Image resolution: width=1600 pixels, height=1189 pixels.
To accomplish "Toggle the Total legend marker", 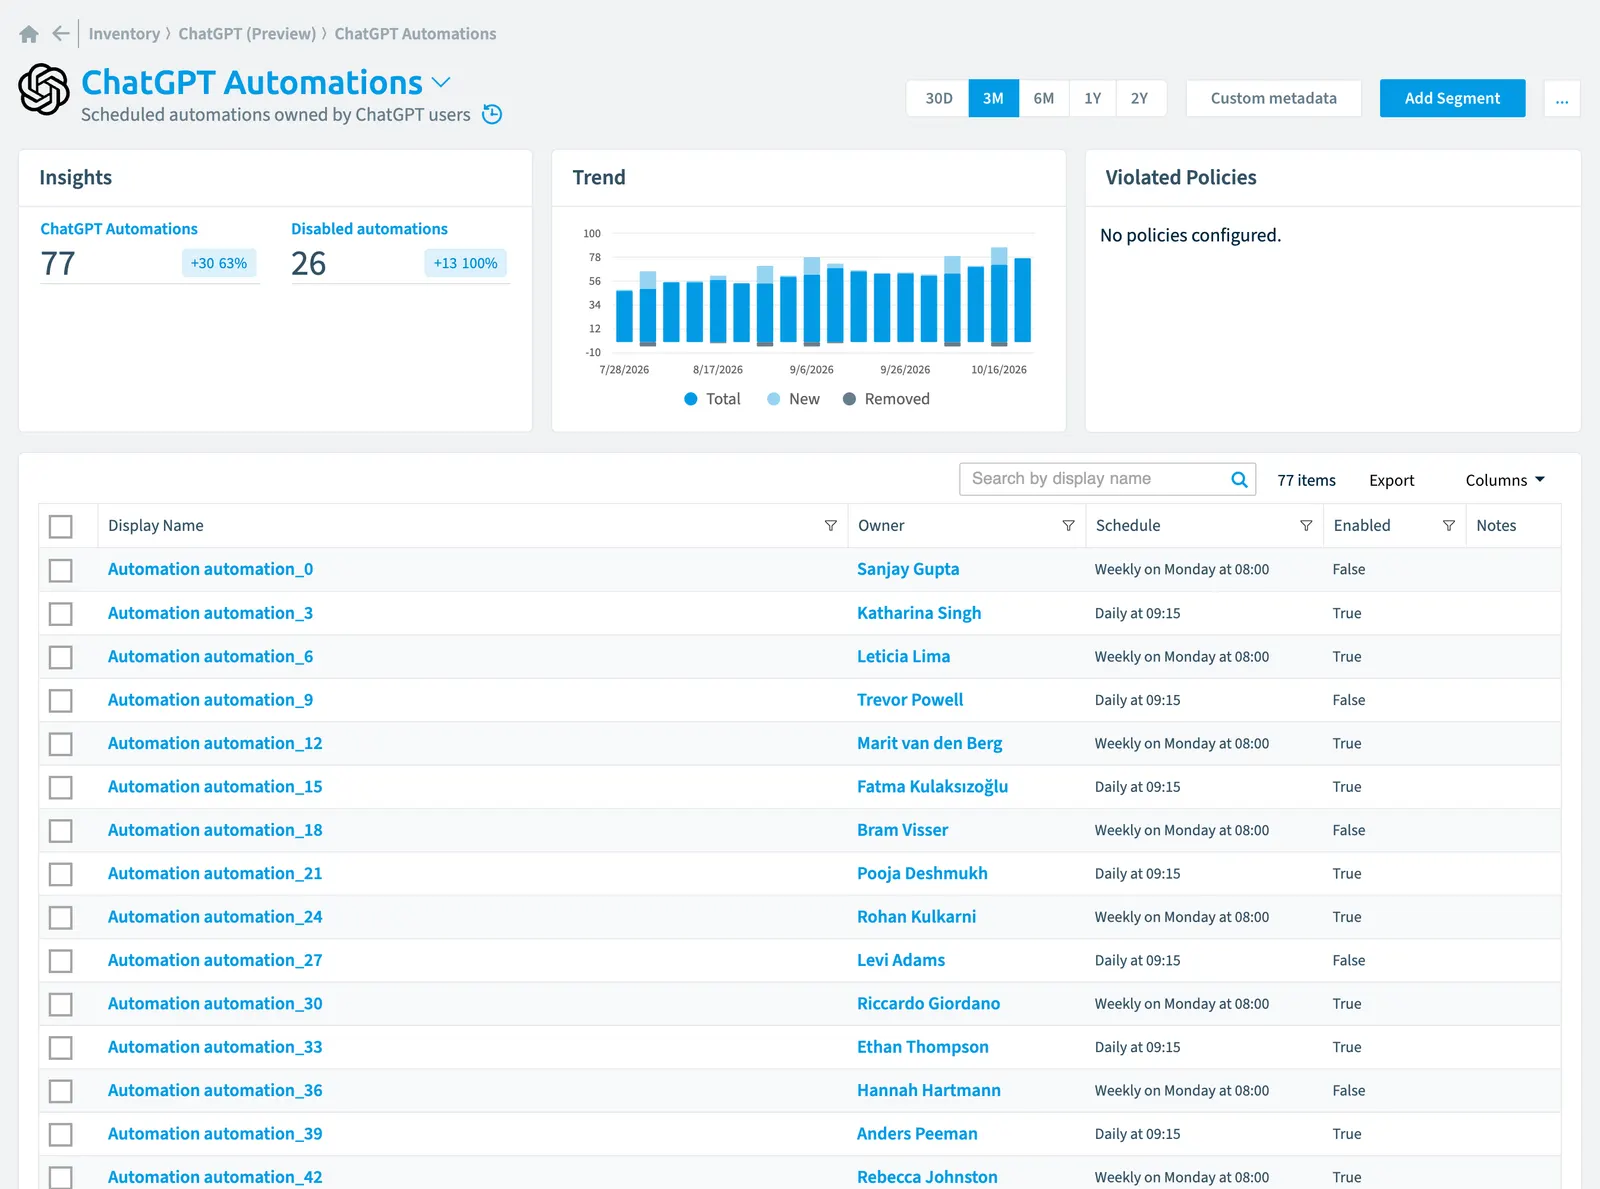I will coord(690,399).
